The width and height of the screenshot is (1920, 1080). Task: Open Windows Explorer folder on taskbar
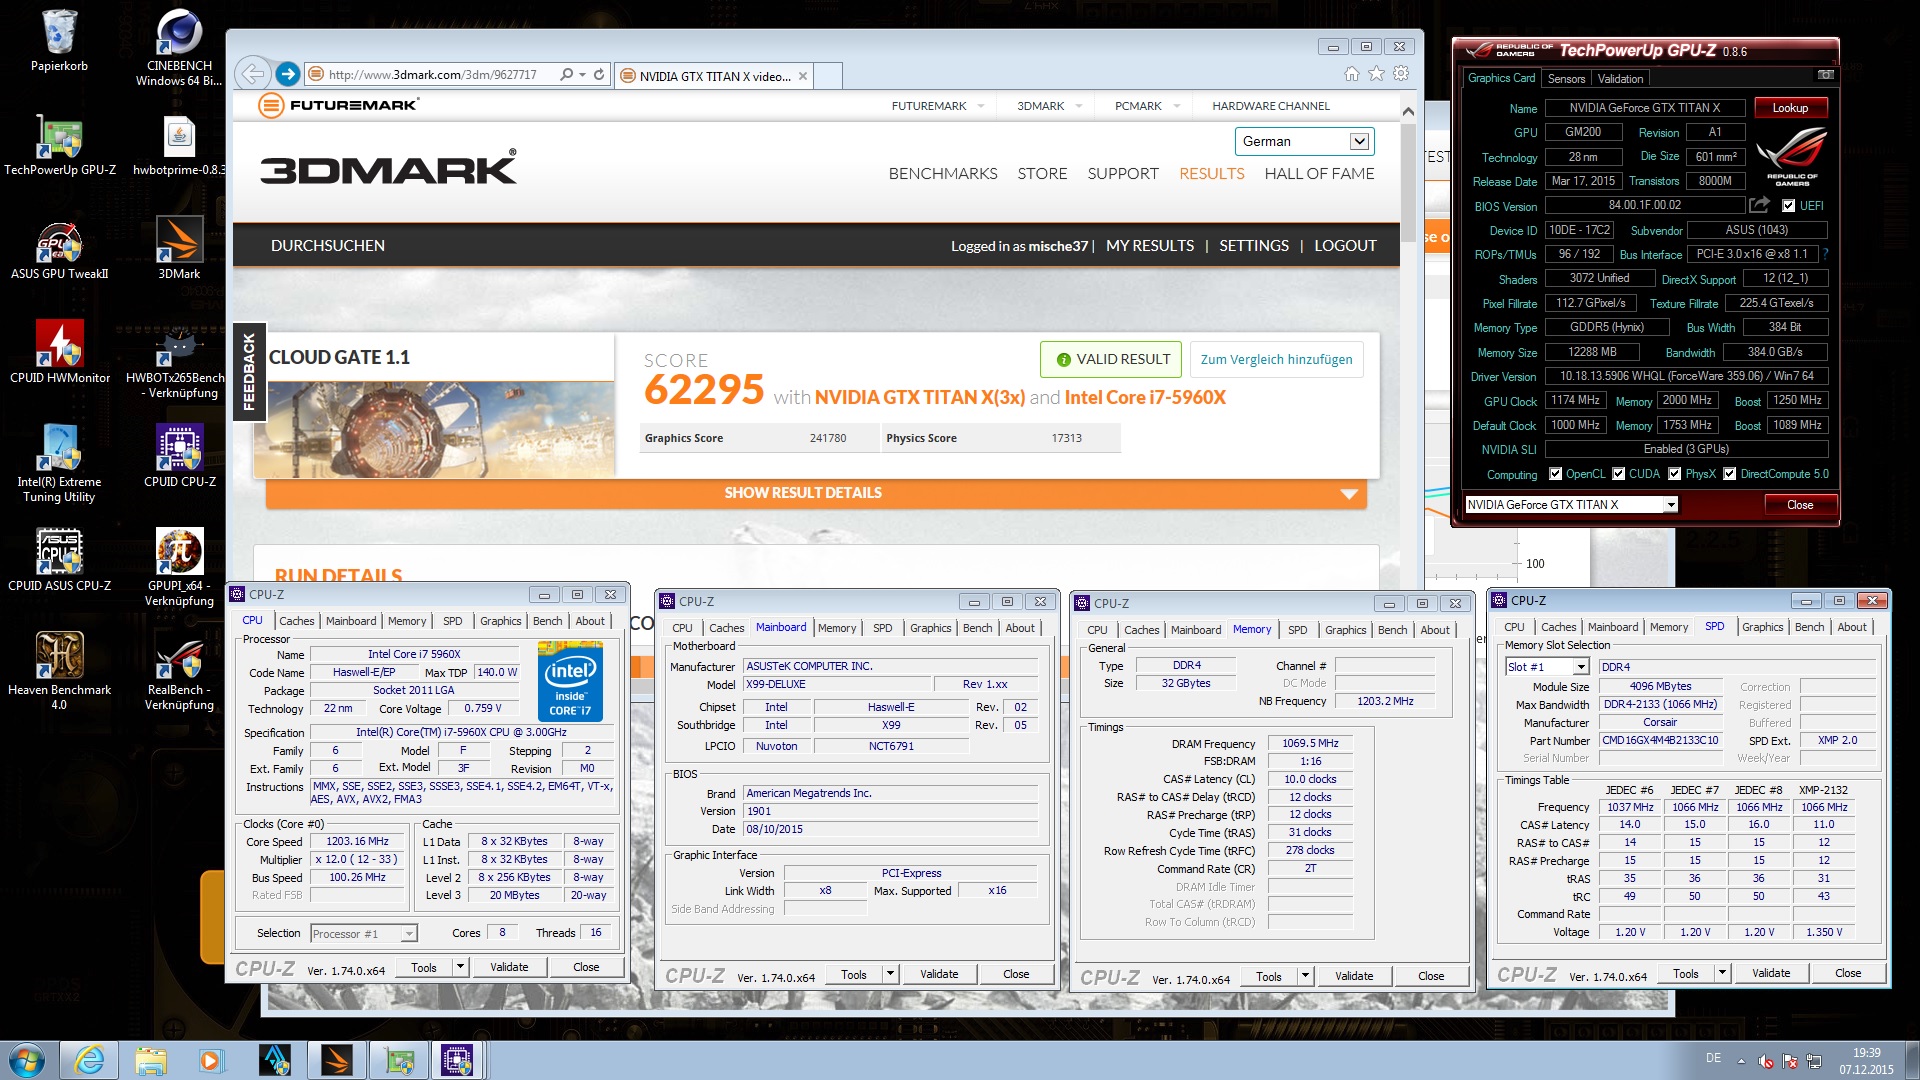click(x=151, y=1060)
